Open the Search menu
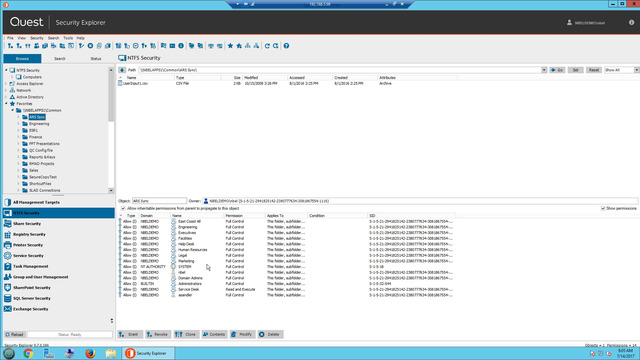Screen dimensions: 640x360 [53, 38]
